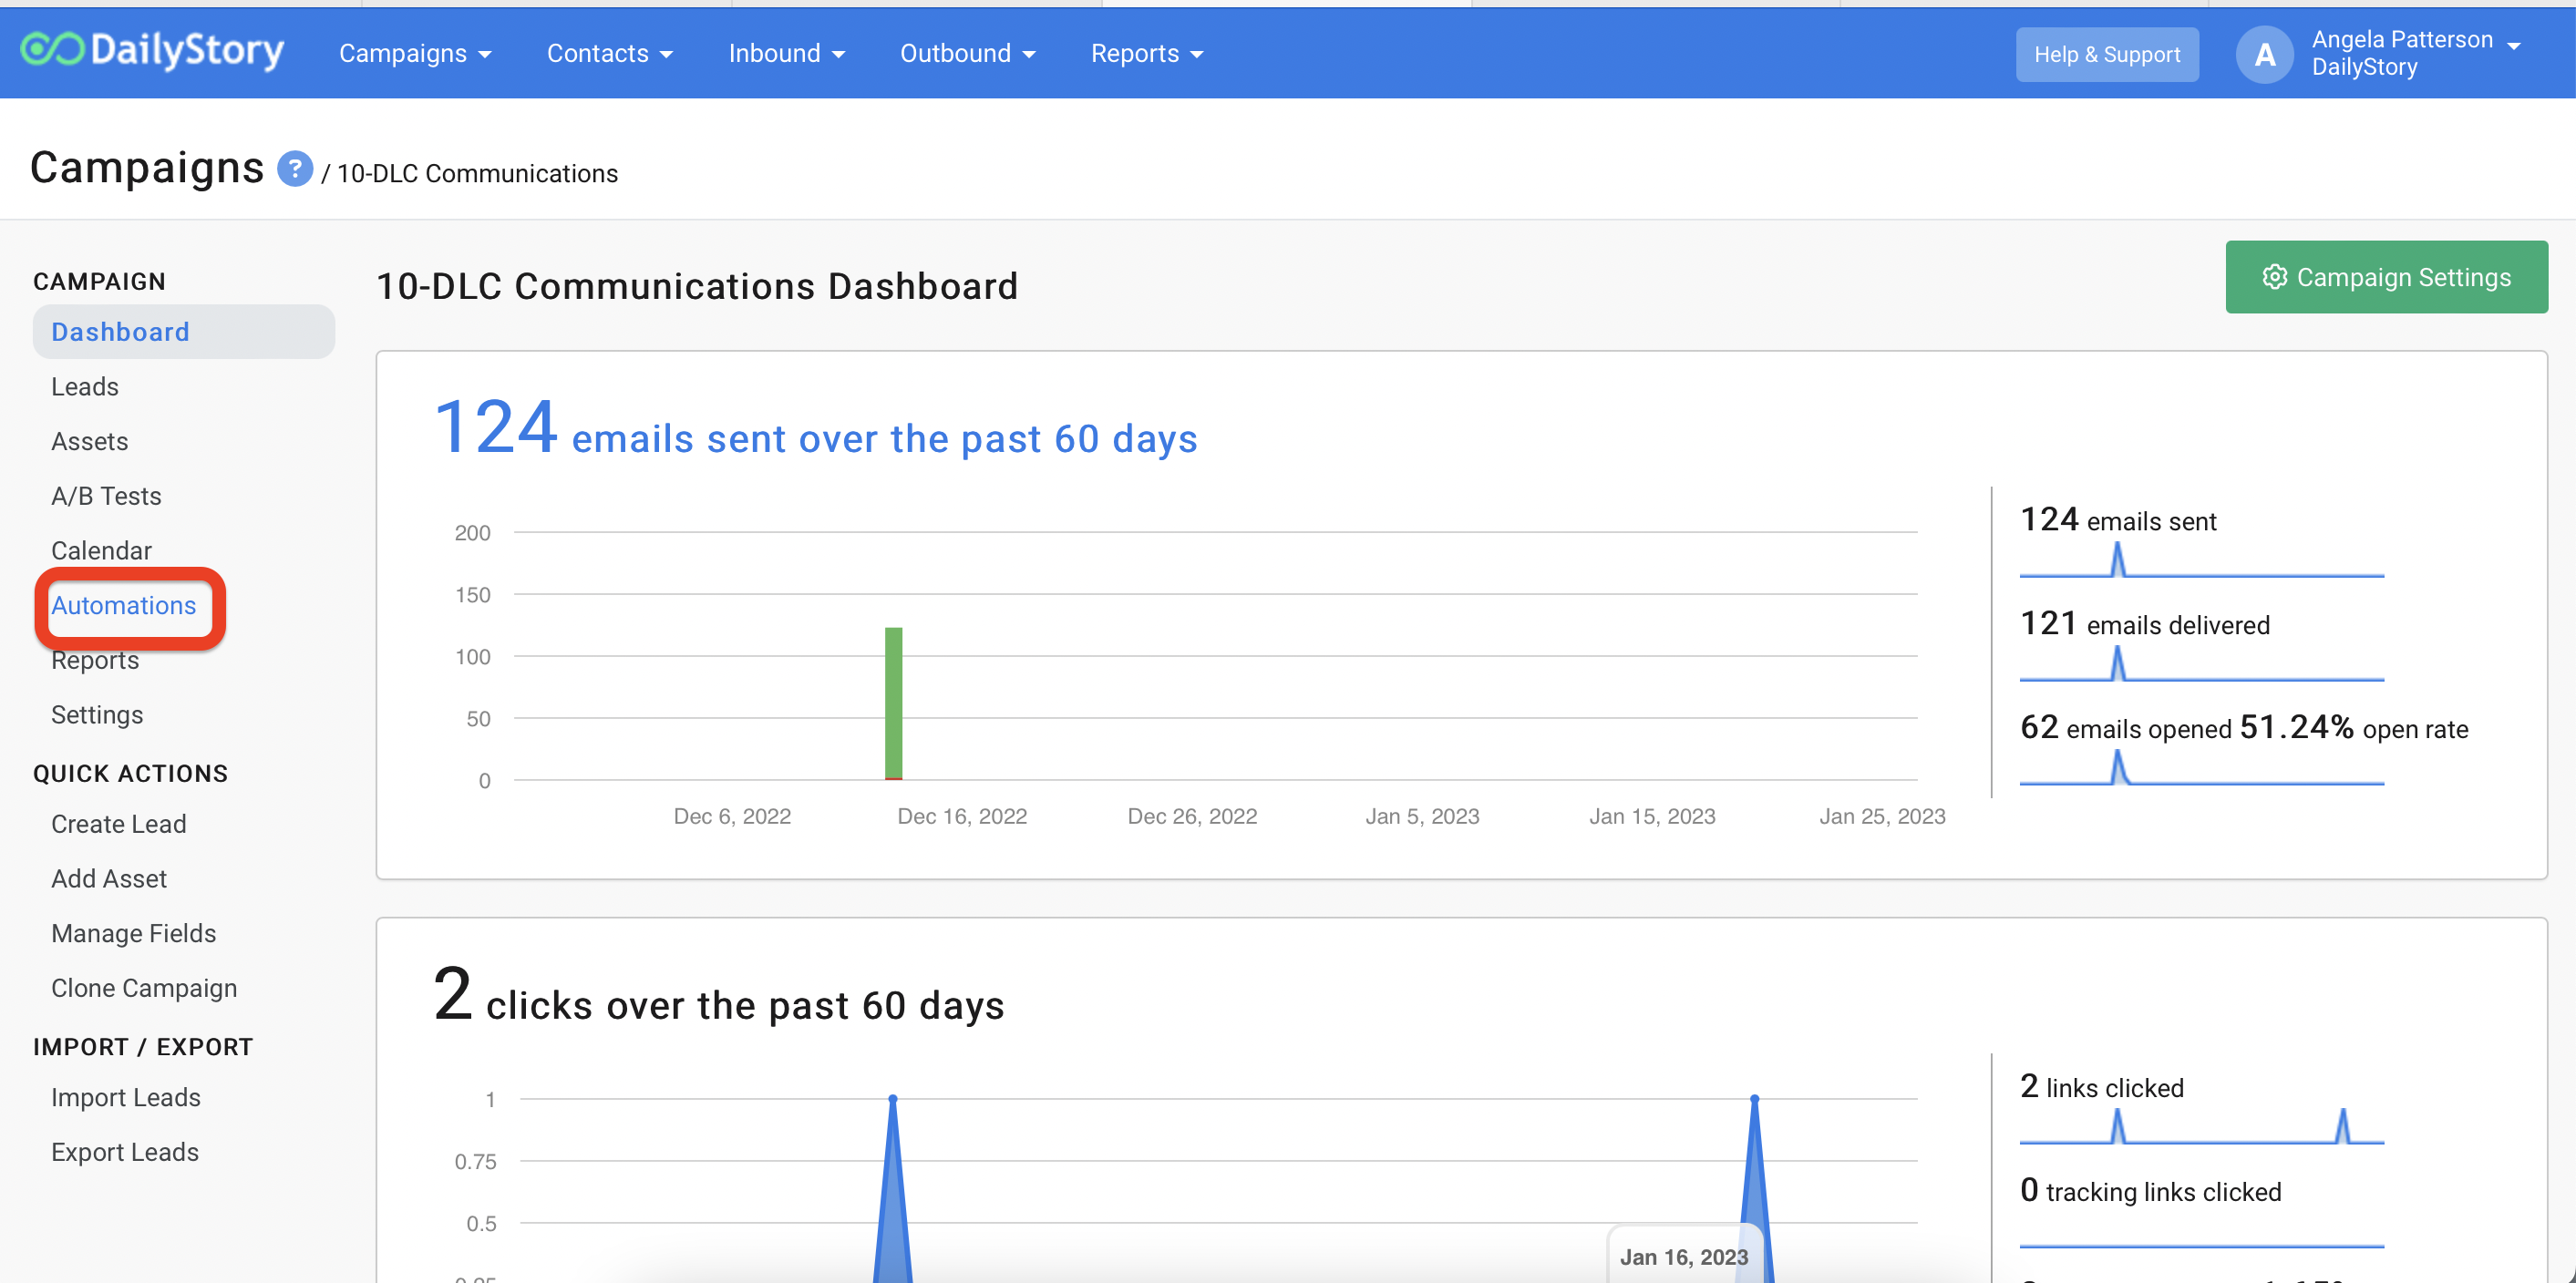This screenshot has width=2576, height=1283.
Task: Click the emails sent sparkline chart
Action: [2201, 561]
